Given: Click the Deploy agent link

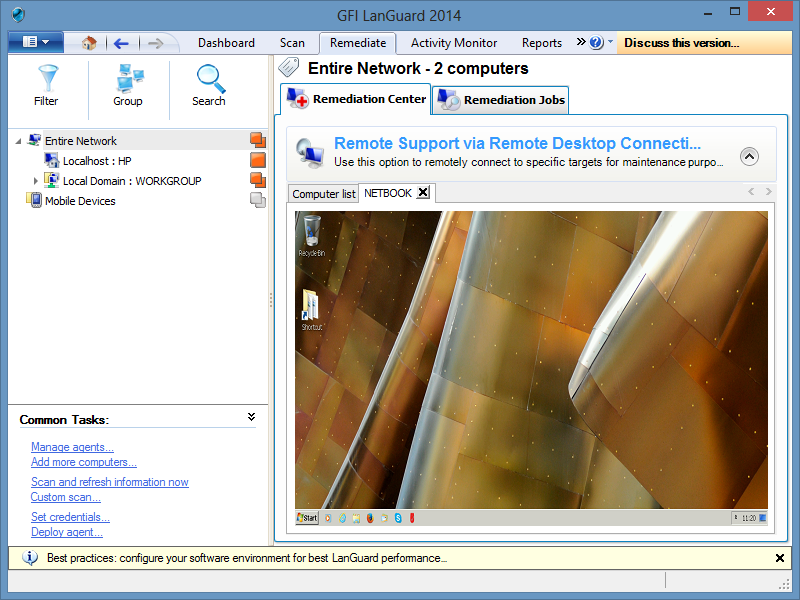Looking at the screenshot, I should 67,532.
